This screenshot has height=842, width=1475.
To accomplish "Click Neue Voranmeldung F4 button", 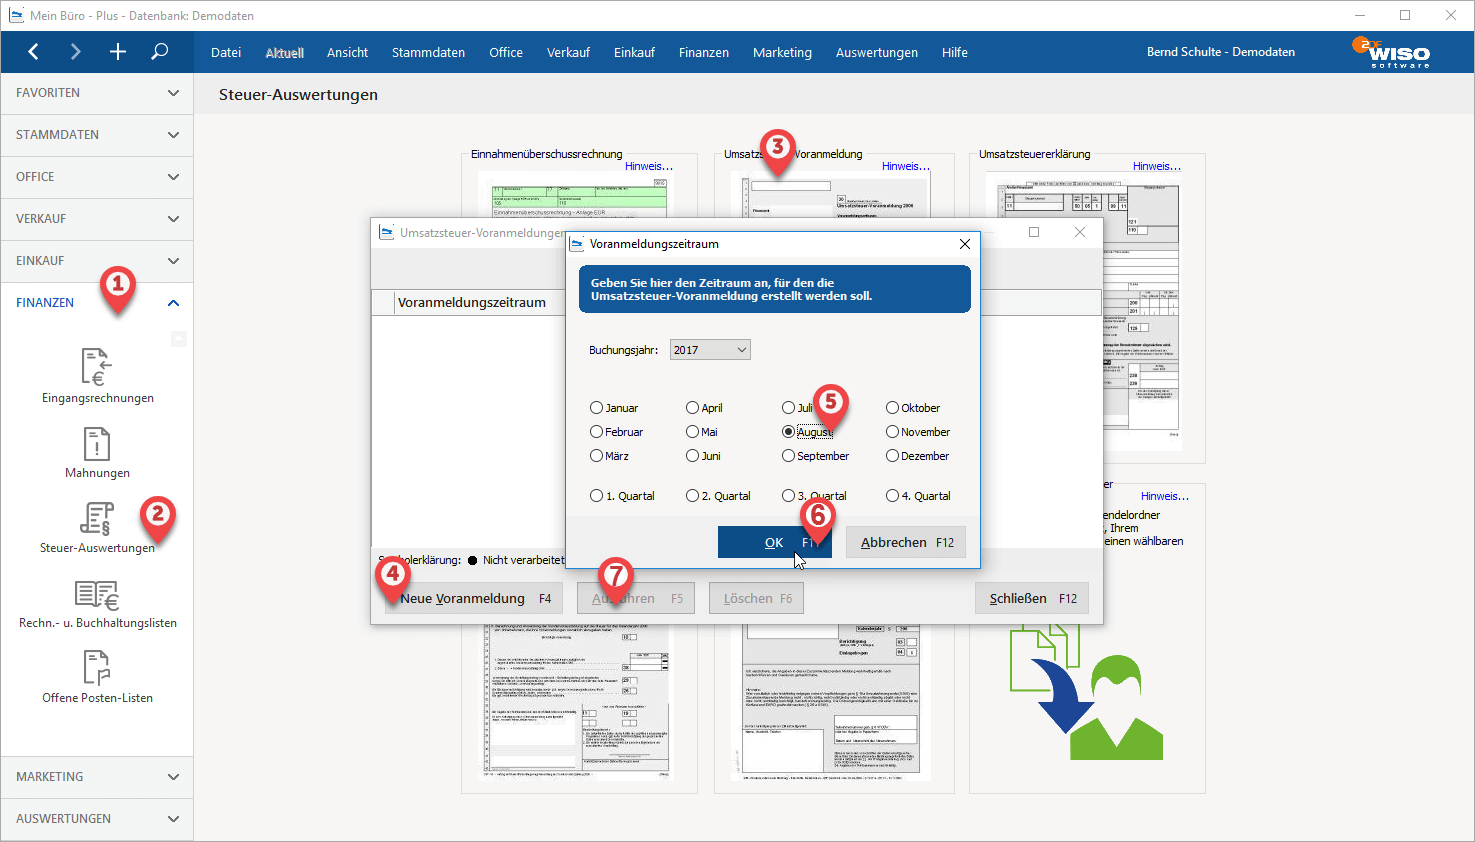I will coord(475,598).
